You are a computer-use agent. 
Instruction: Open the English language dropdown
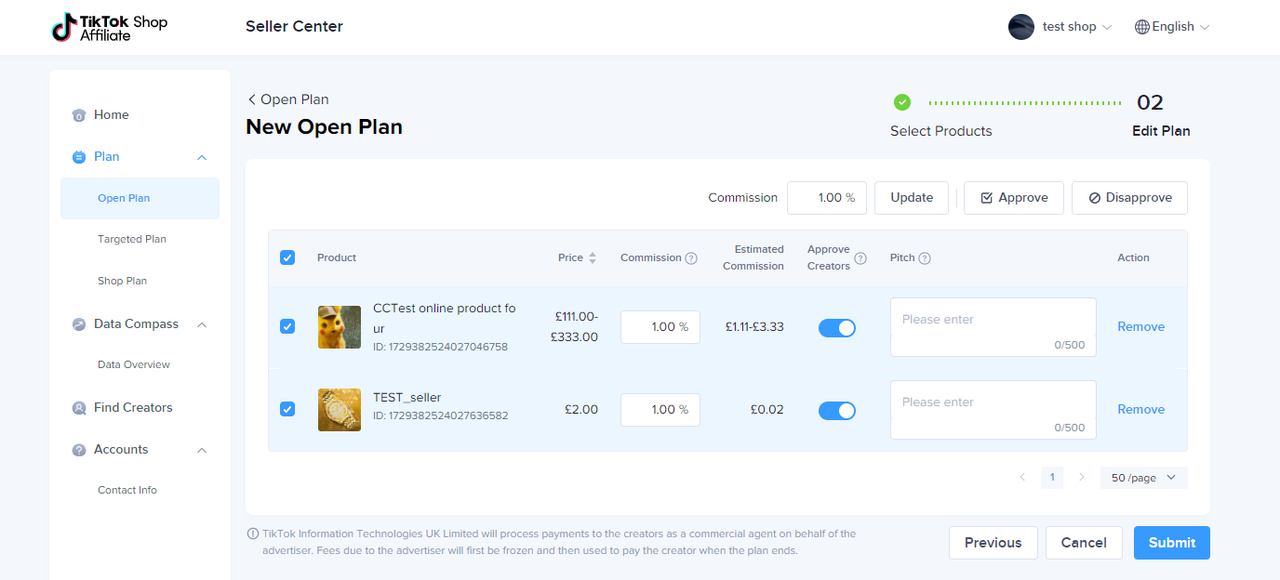(1172, 27)
